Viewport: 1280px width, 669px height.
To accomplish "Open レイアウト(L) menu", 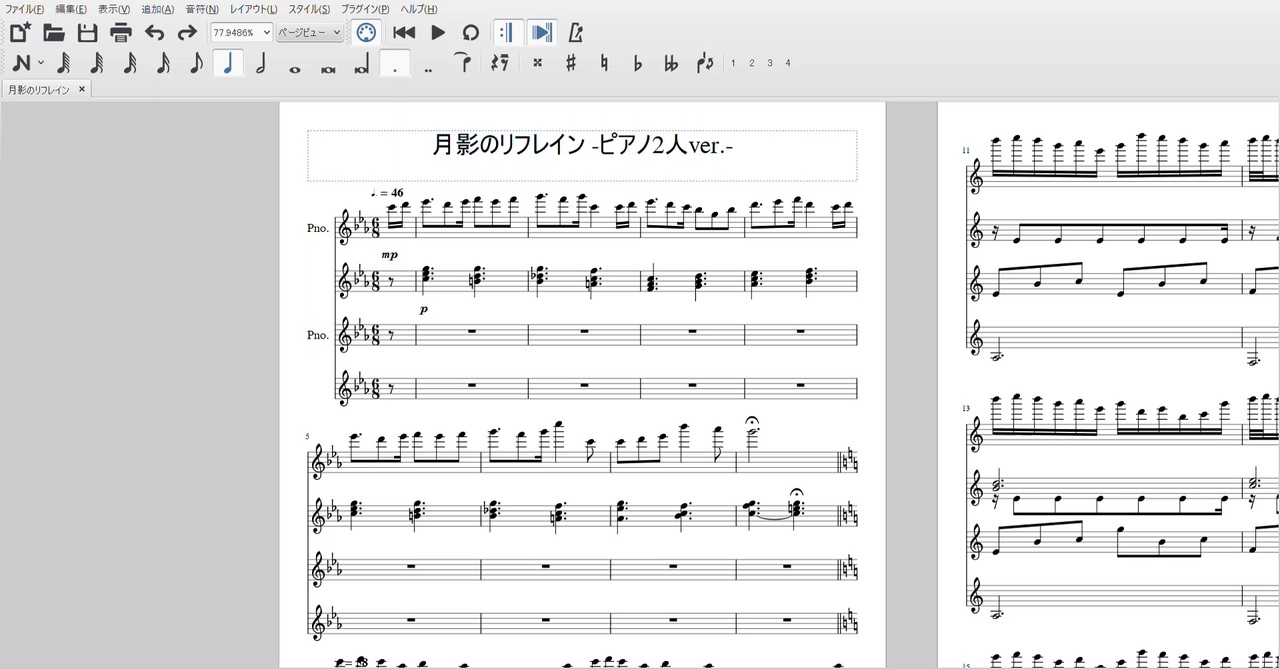I will (x=254, y=9).
